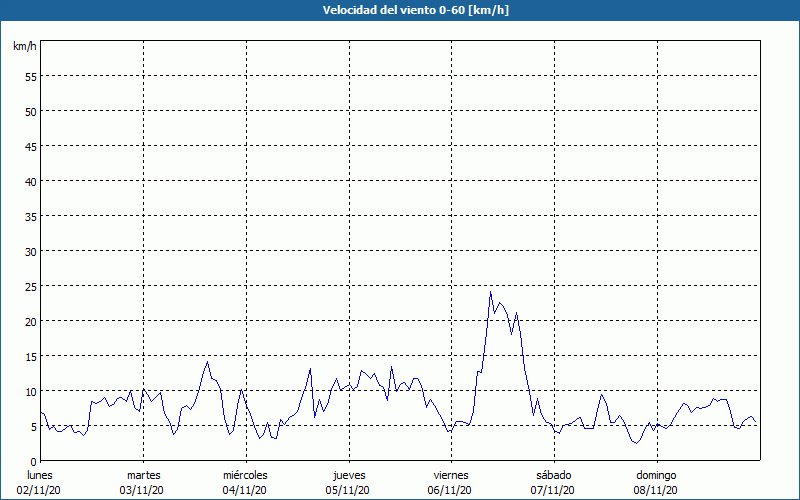Click the '15' y-axis value
Screen dimensions: 800x500
coord(31,357)
